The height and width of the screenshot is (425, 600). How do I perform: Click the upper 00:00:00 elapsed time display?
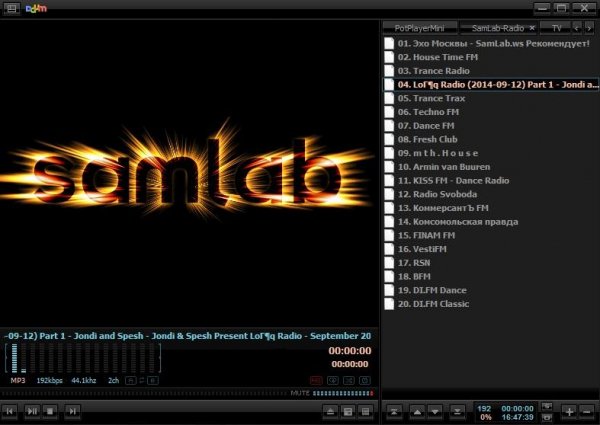pos(349,351)
